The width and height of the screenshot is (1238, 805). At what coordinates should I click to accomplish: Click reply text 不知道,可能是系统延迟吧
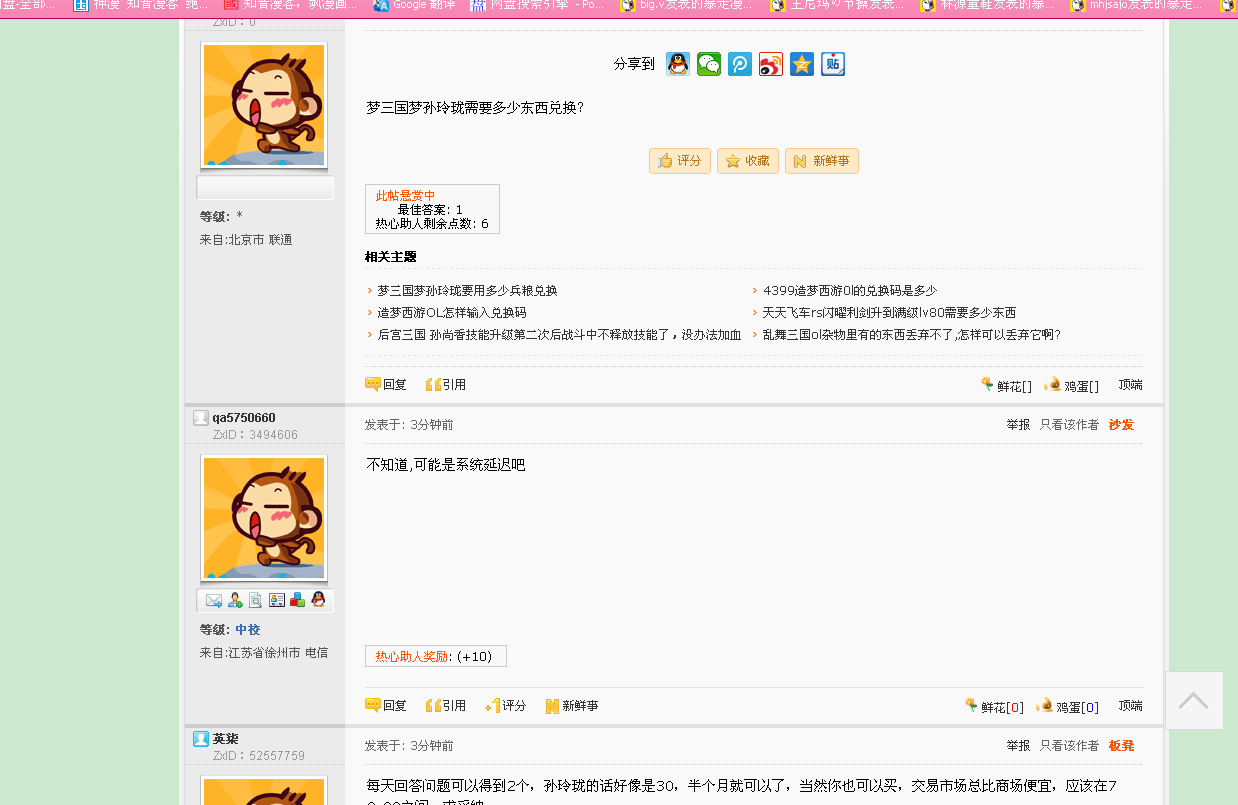tap(446, 465)
